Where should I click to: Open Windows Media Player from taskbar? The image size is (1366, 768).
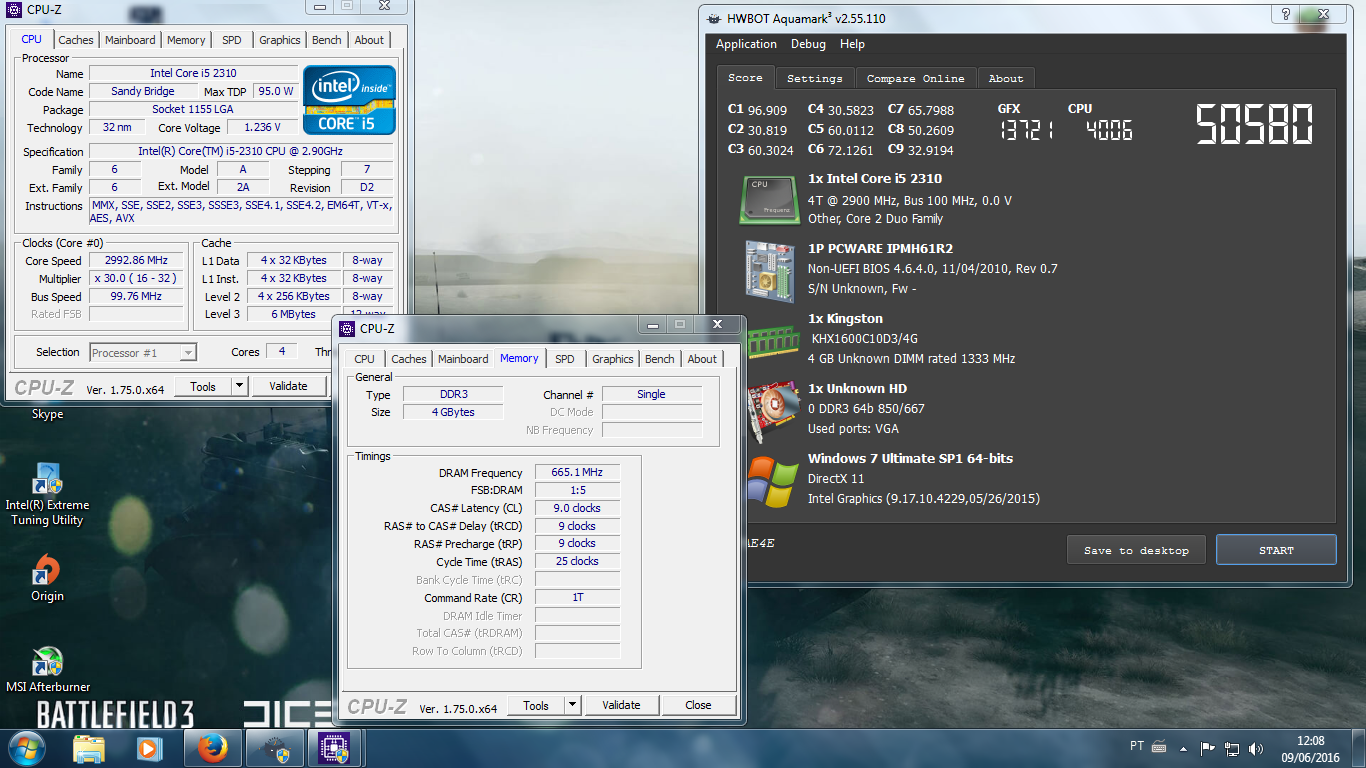[149, 748]
